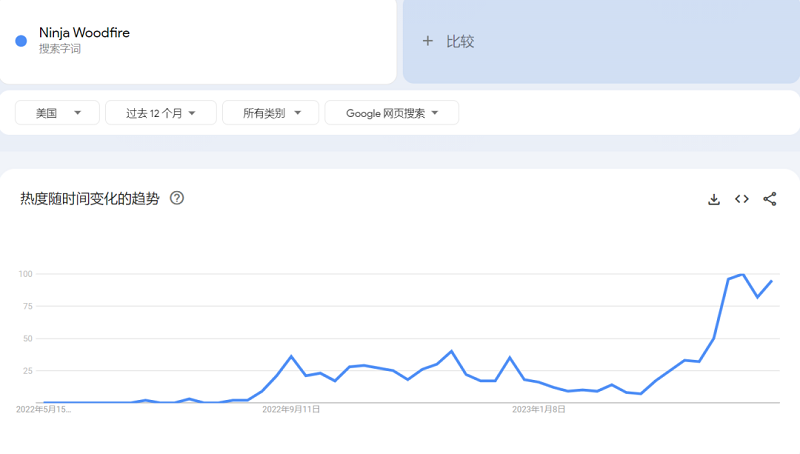The width and height of the screenshot is (800, 454).
Task: Click the 100 value on the y-axis
Action: [26, 274]
